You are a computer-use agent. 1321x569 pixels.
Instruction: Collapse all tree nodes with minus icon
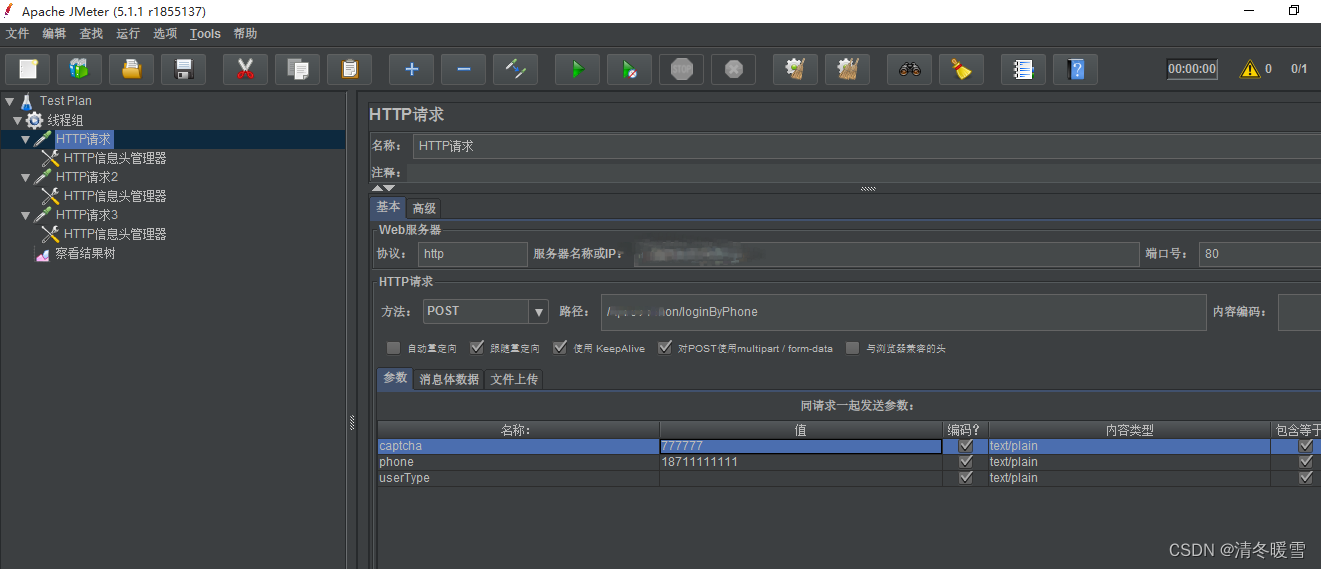(x=463, y=69)
